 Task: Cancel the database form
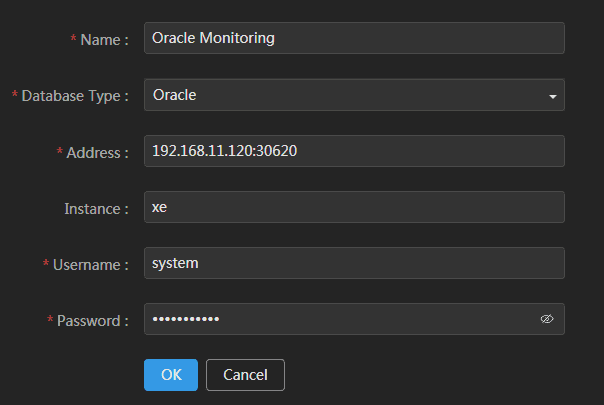point(245,375)
